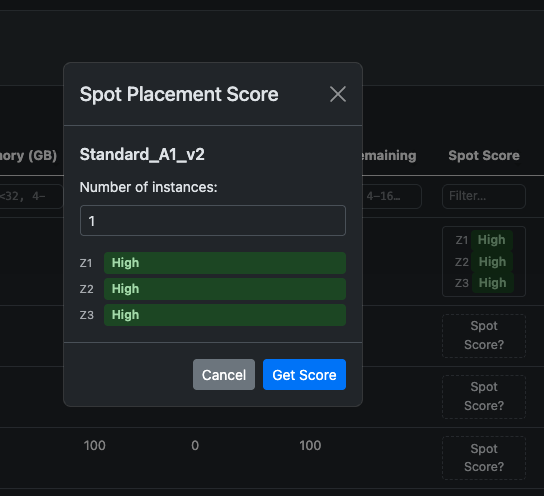This screenshot has height=496, width=544.
Task: Close the Spot Placement Score dialog
Action: coord(338,94)
